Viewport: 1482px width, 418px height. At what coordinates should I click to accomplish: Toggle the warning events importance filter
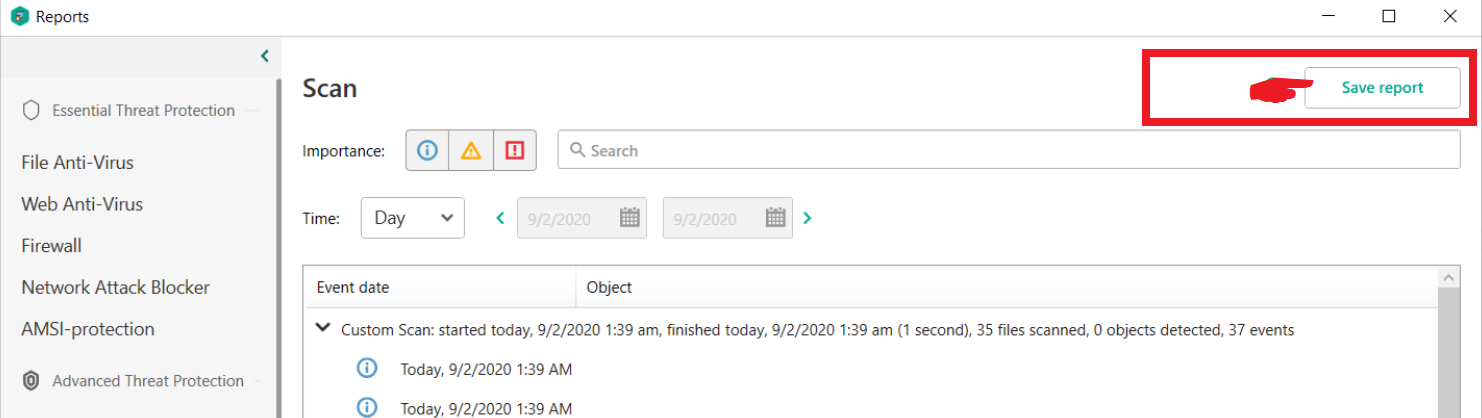click(x=471, y=151)
